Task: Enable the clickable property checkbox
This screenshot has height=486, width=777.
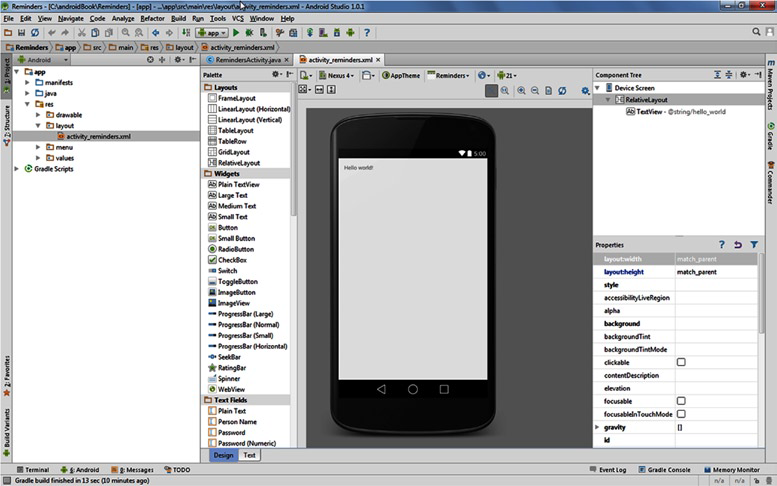Action: pyautogui.click(x=681, y=362)
